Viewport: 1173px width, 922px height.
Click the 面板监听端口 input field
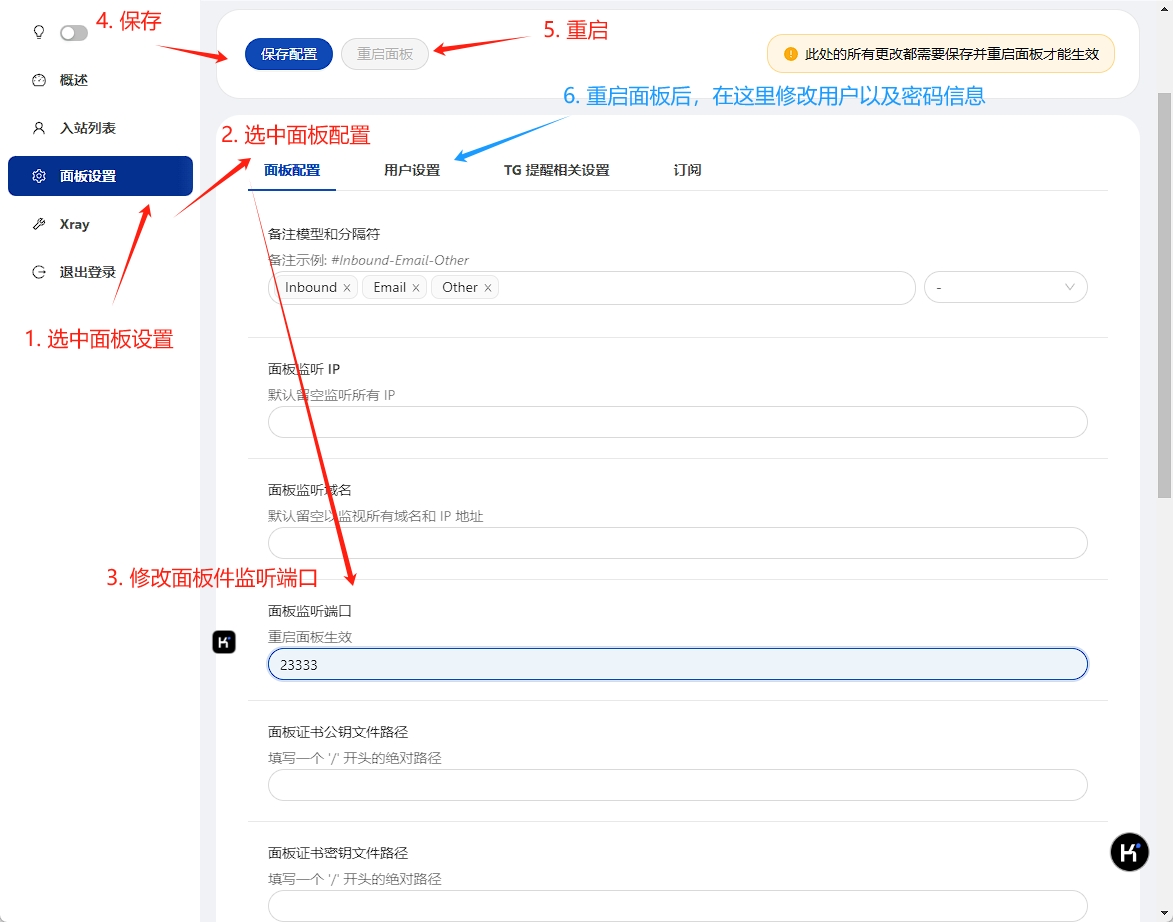pos(677,664)
